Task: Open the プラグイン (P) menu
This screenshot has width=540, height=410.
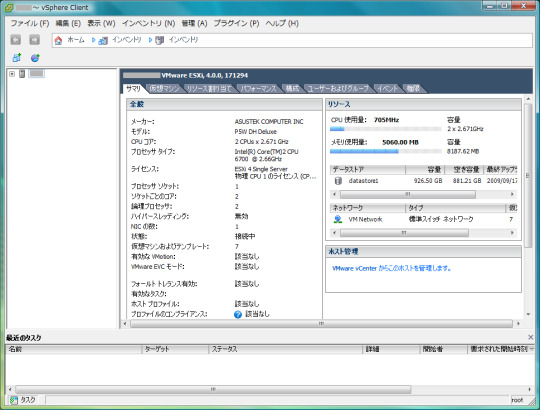Action: pyautogui.click(x=236, y=23)
